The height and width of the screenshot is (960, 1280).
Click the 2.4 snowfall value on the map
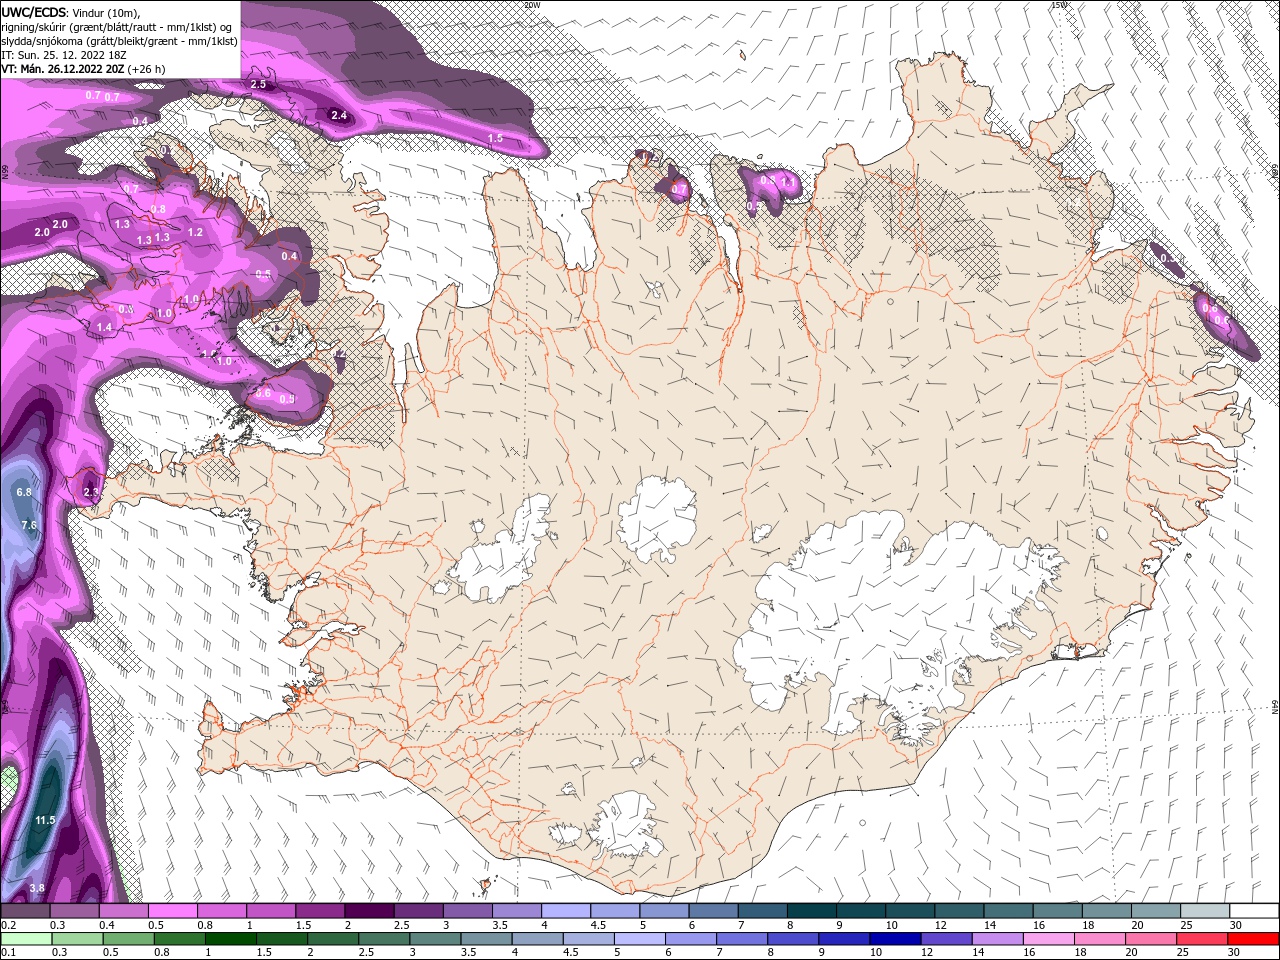(x=339, y=115)
